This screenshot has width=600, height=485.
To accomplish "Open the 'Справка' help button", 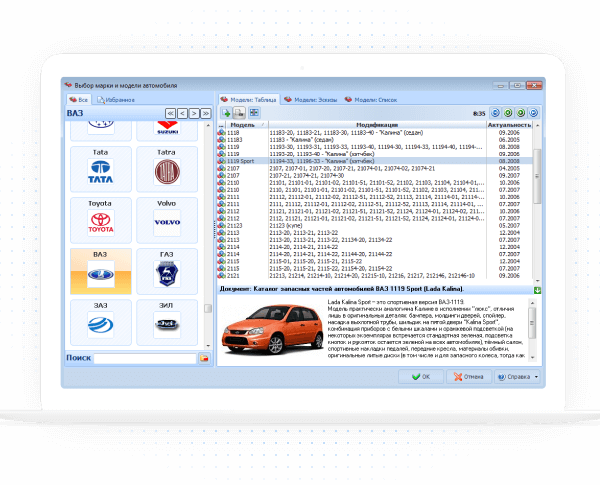I will click(514, 377).
